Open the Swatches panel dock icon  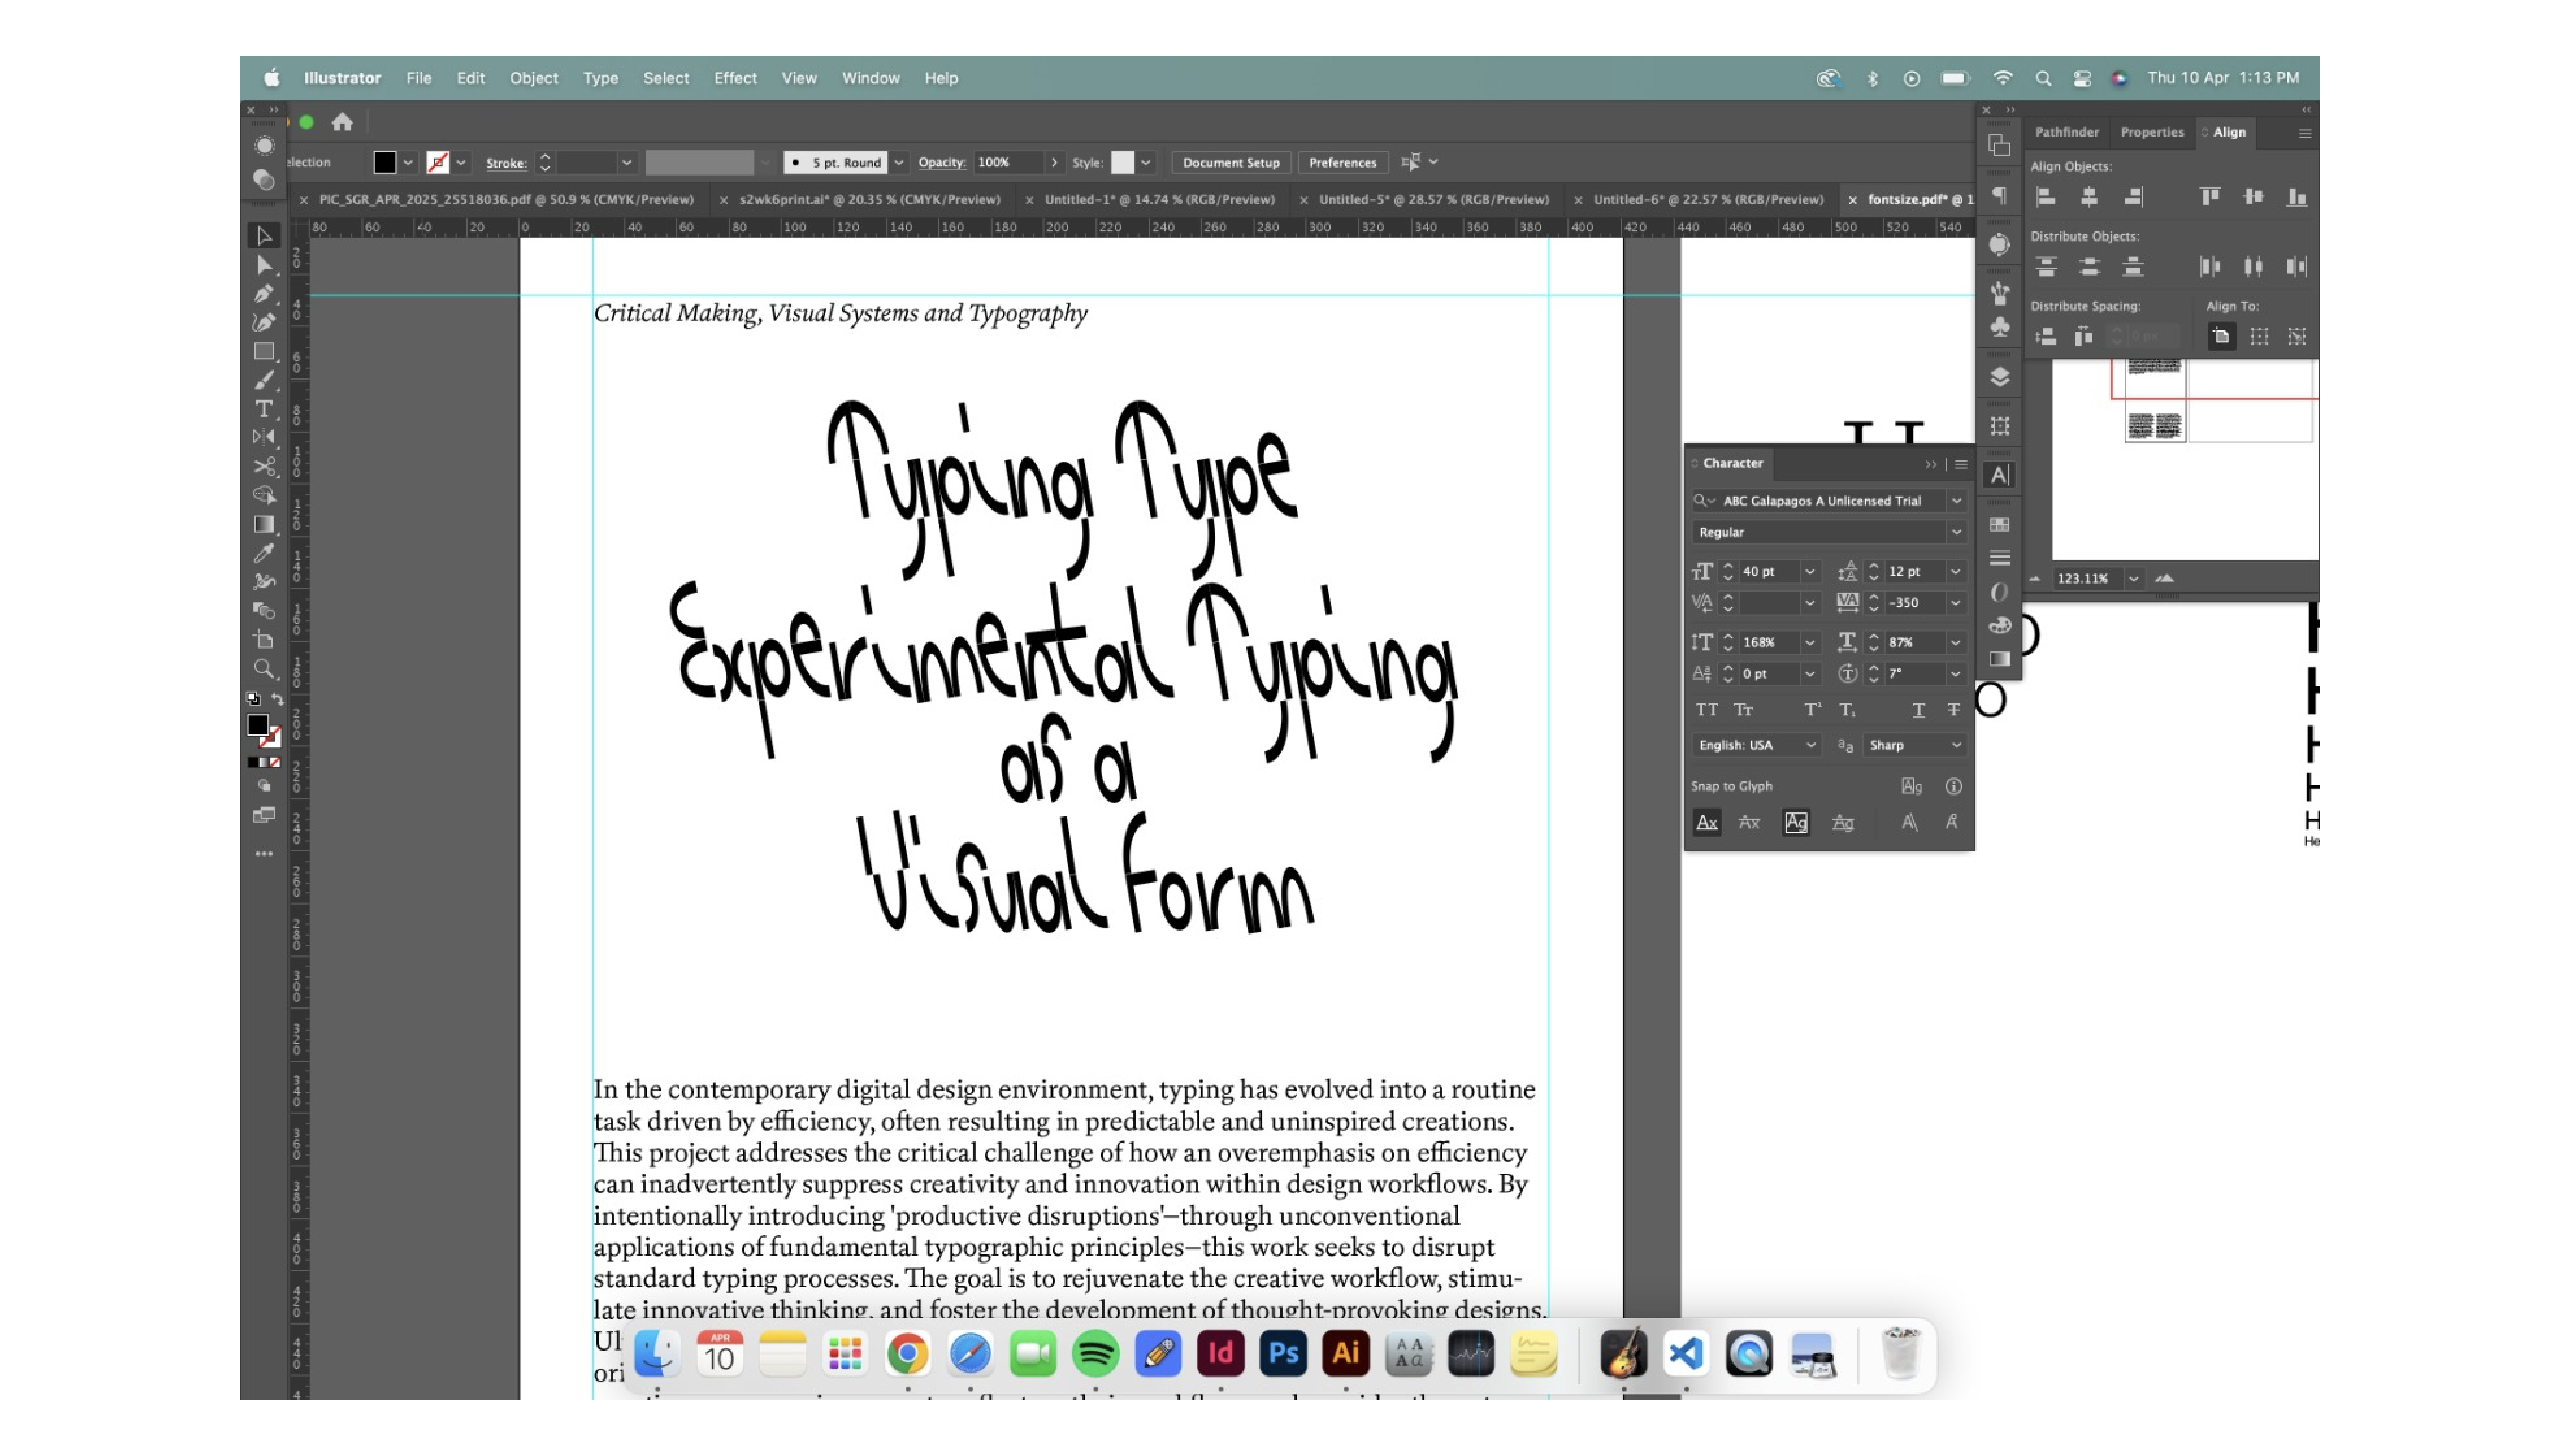(1999, 525)
